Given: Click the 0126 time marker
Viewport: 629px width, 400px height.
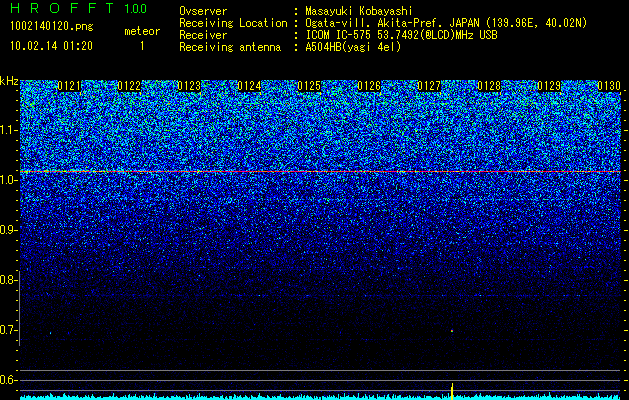Looking at the screenshot, I should coord(369,86).
